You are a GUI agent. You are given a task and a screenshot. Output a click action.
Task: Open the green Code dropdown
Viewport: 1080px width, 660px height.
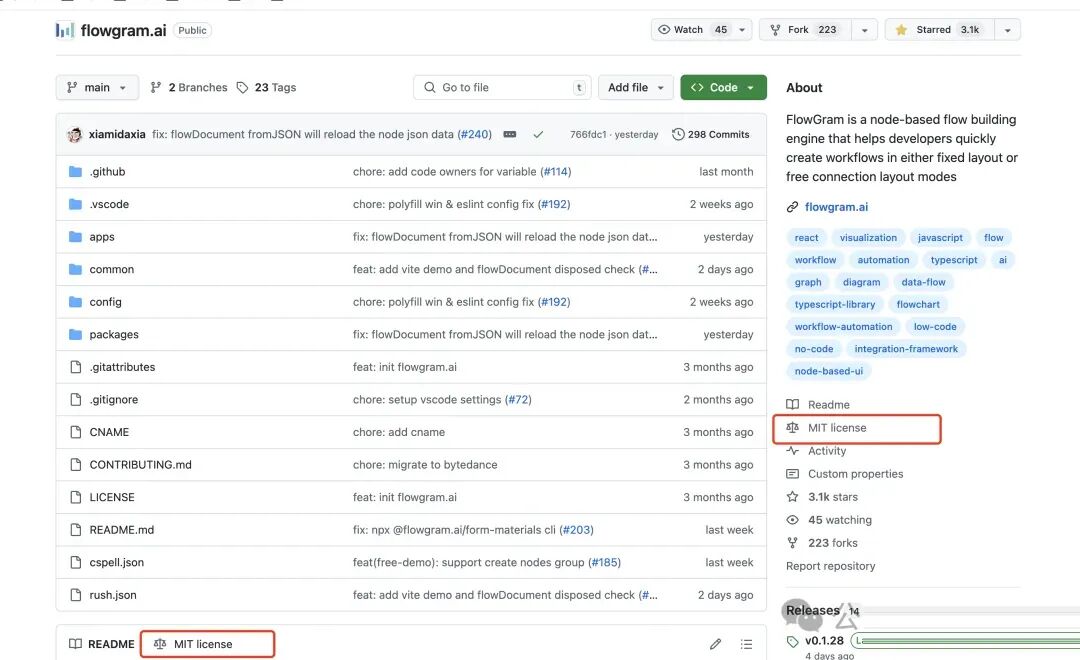click(x=723, y=87)
